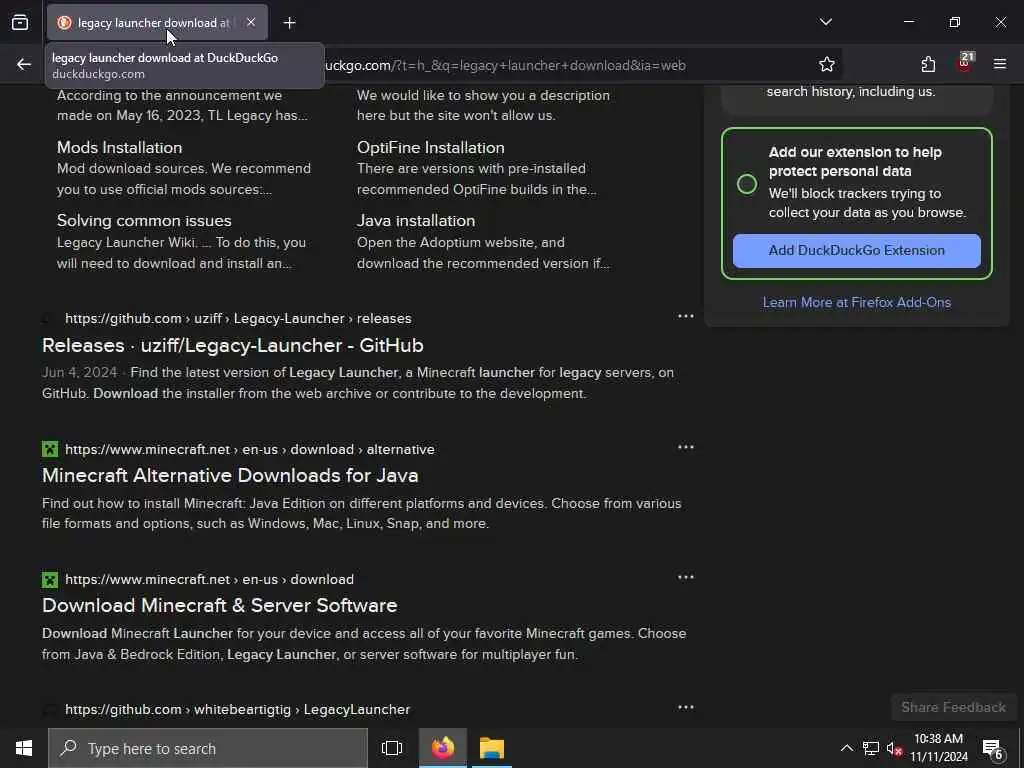The image size is (1024, 768).
Task: Open the minecraft.net download alternative URL
Action: click(x=249, y=449)
